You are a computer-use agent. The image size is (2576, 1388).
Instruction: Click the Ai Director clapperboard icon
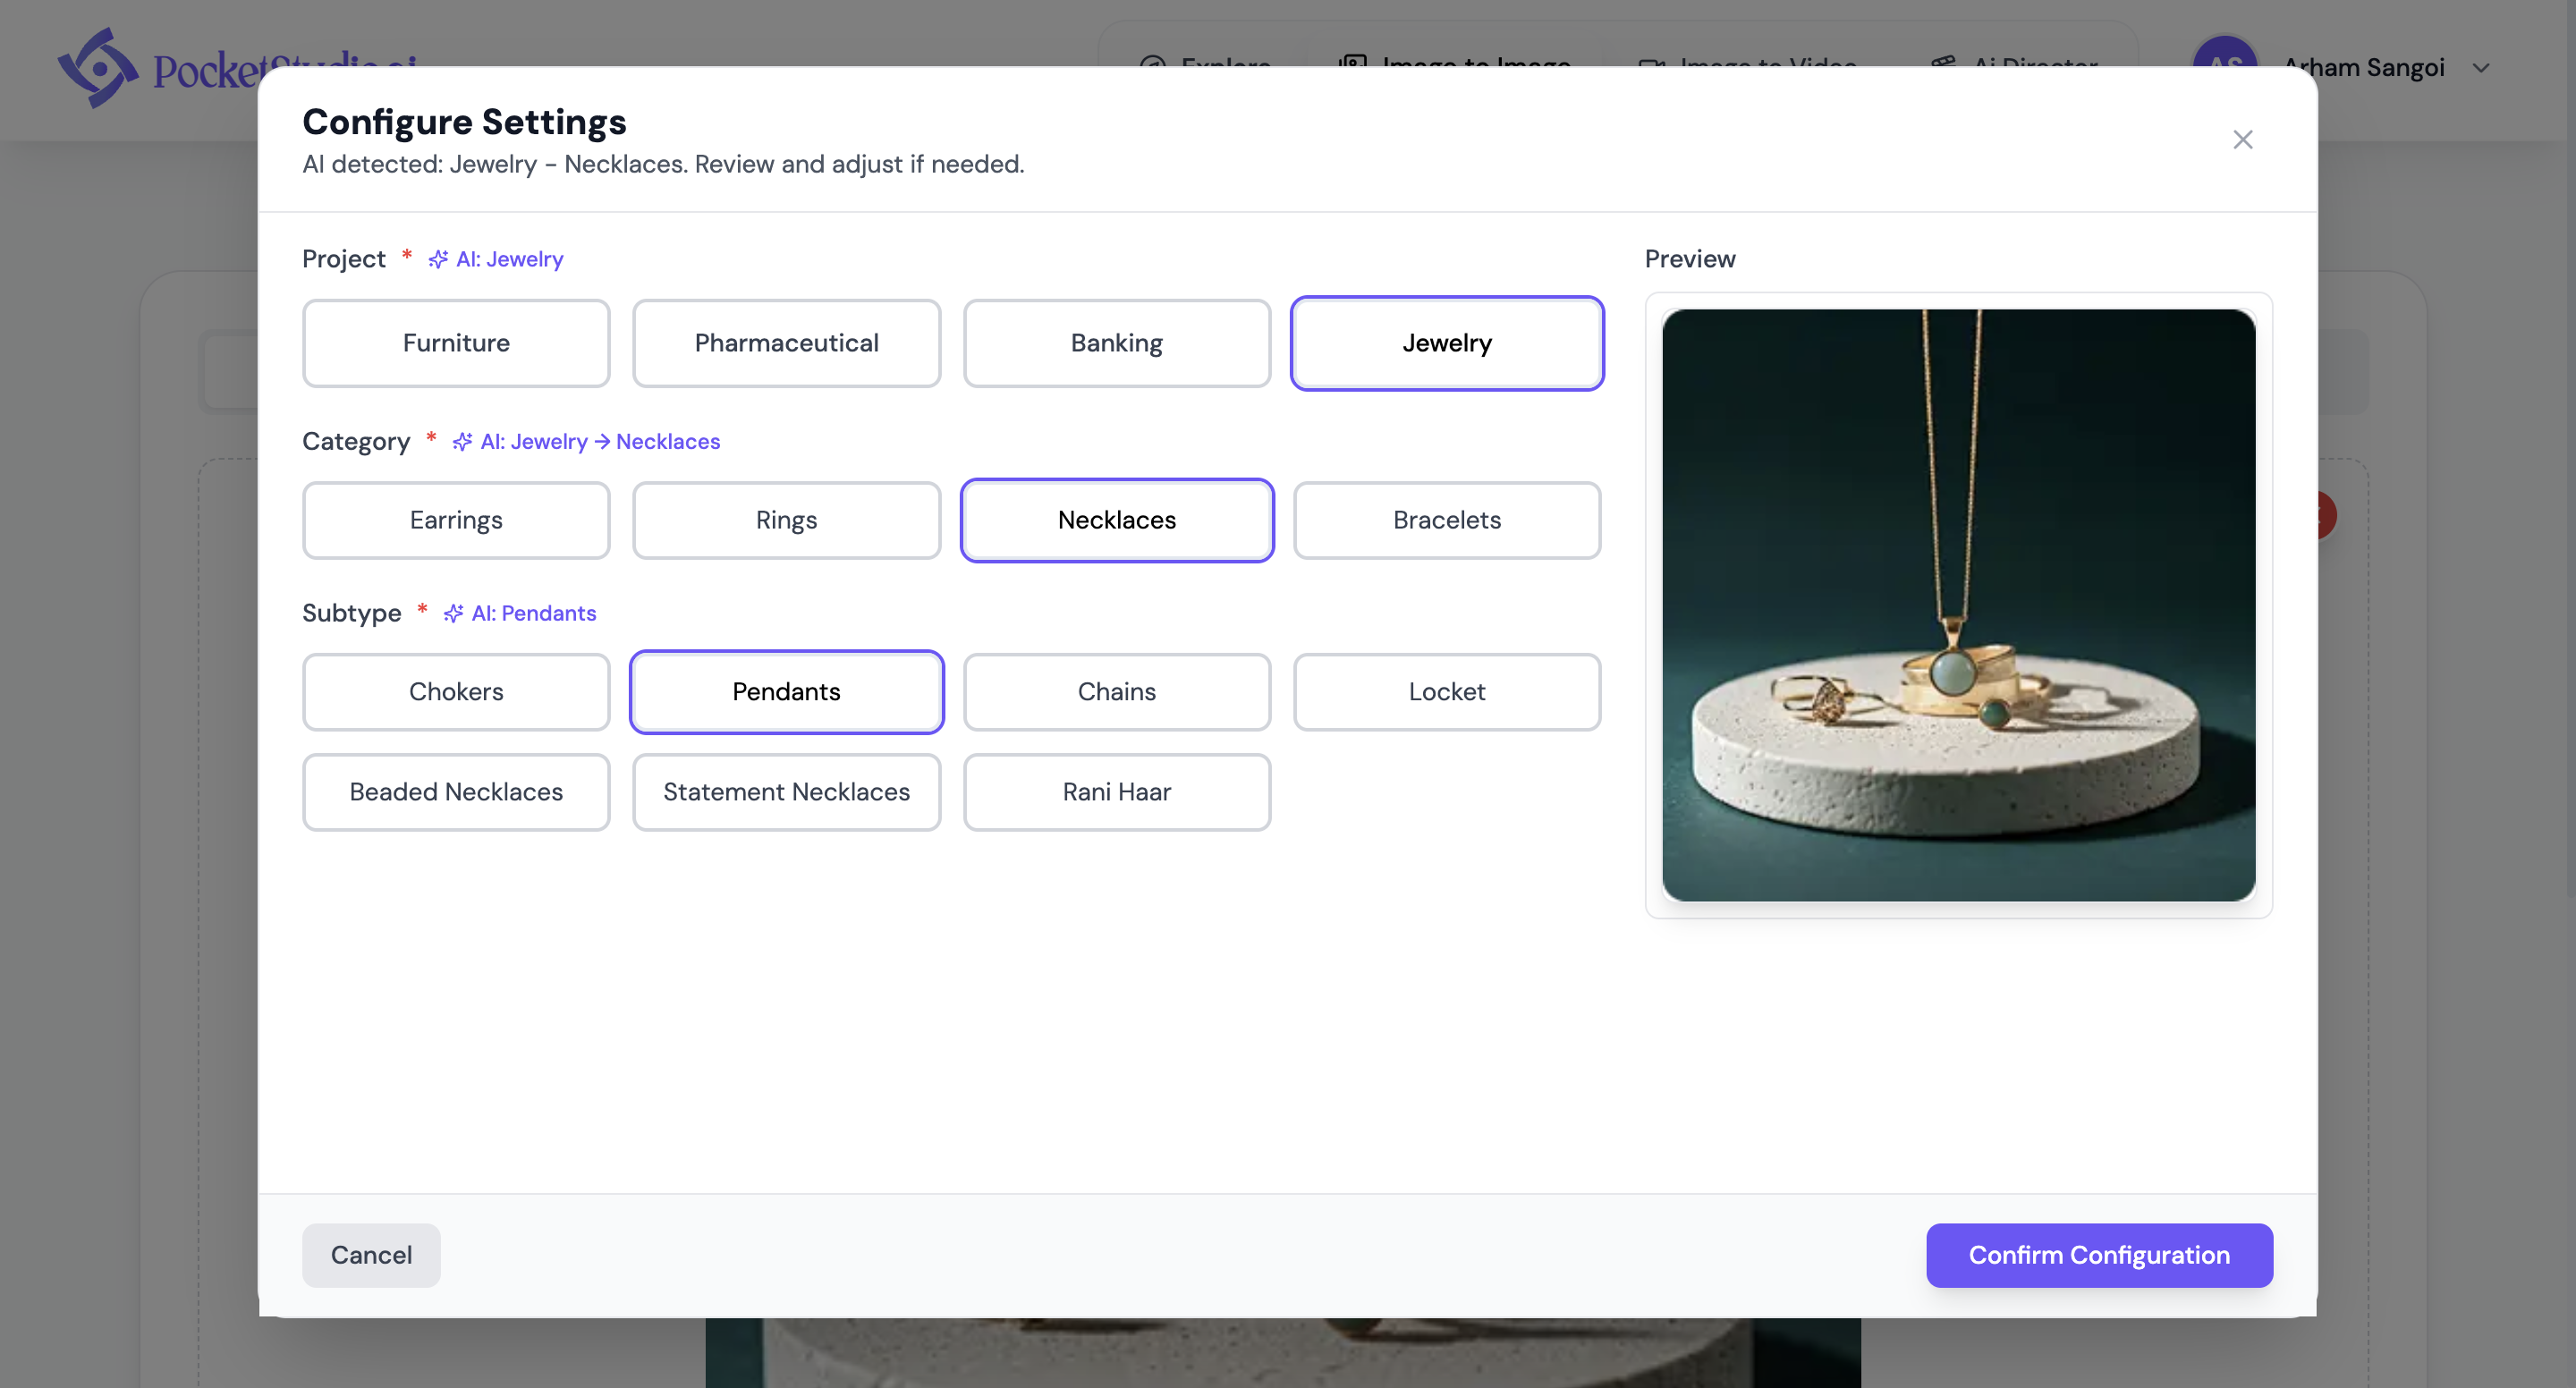1944,65
